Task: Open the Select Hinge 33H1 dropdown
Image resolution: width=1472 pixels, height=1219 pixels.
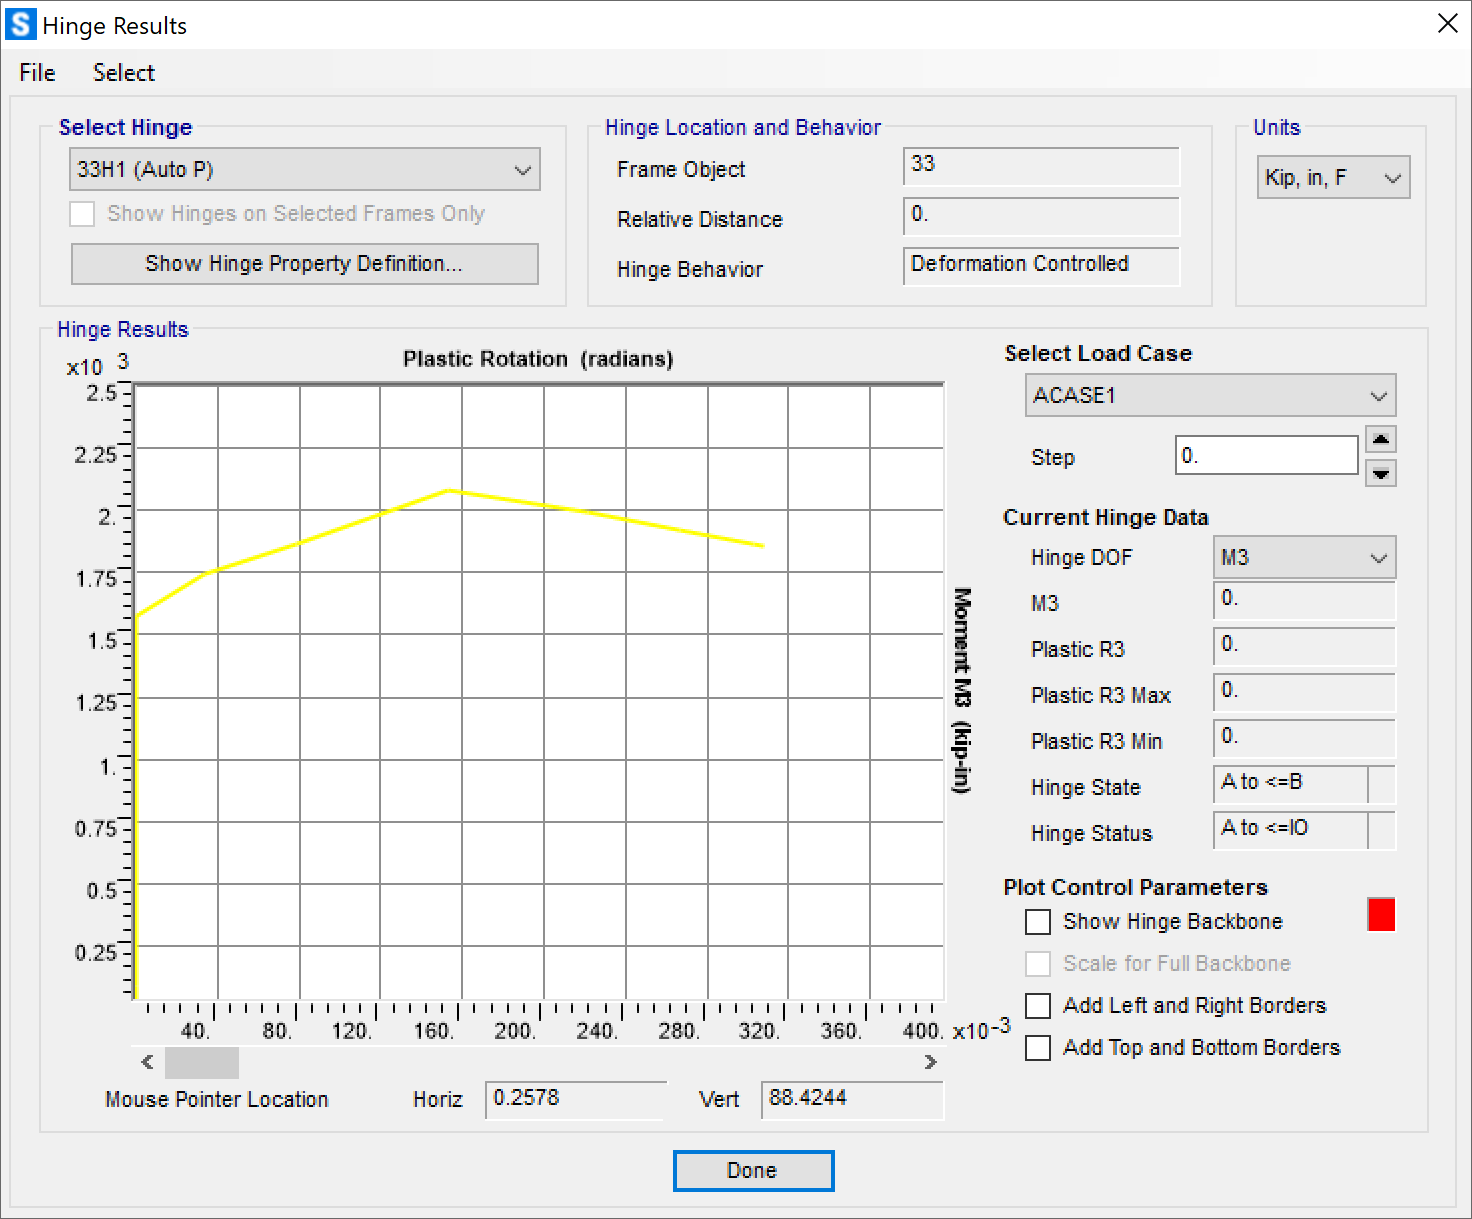Action: 304,170
